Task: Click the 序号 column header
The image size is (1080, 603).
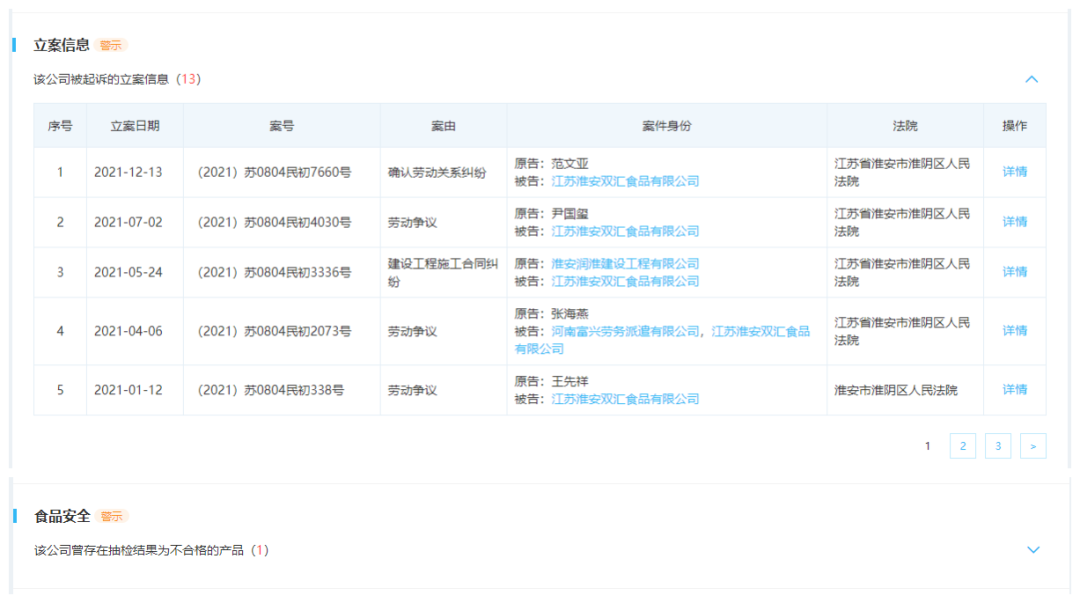Action: [60, 126]
